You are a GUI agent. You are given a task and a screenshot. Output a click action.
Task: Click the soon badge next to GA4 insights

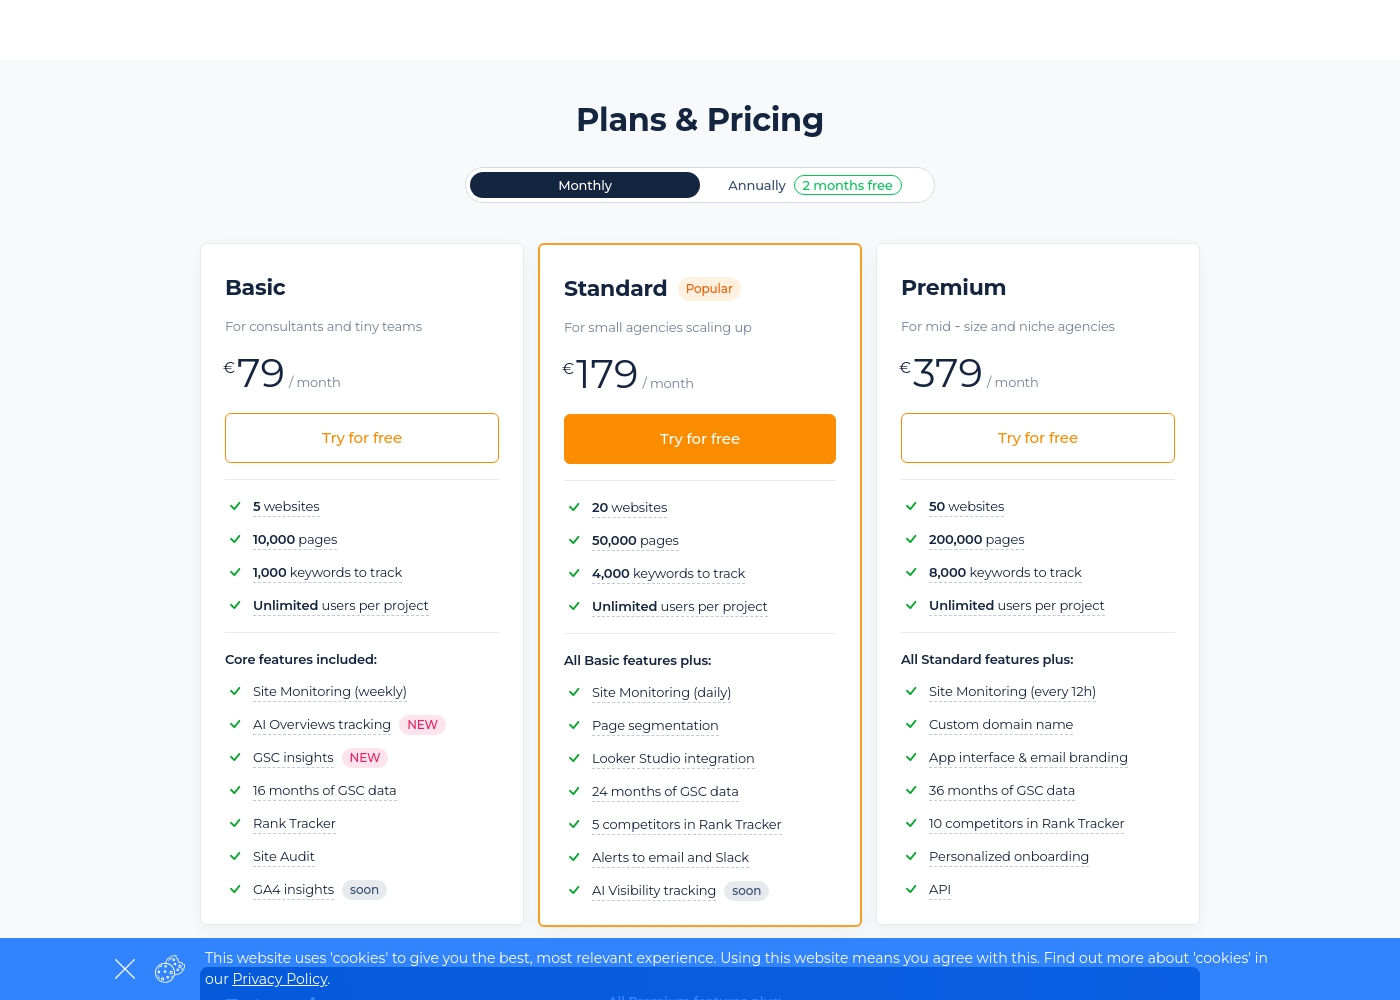[x=364, y=890]
